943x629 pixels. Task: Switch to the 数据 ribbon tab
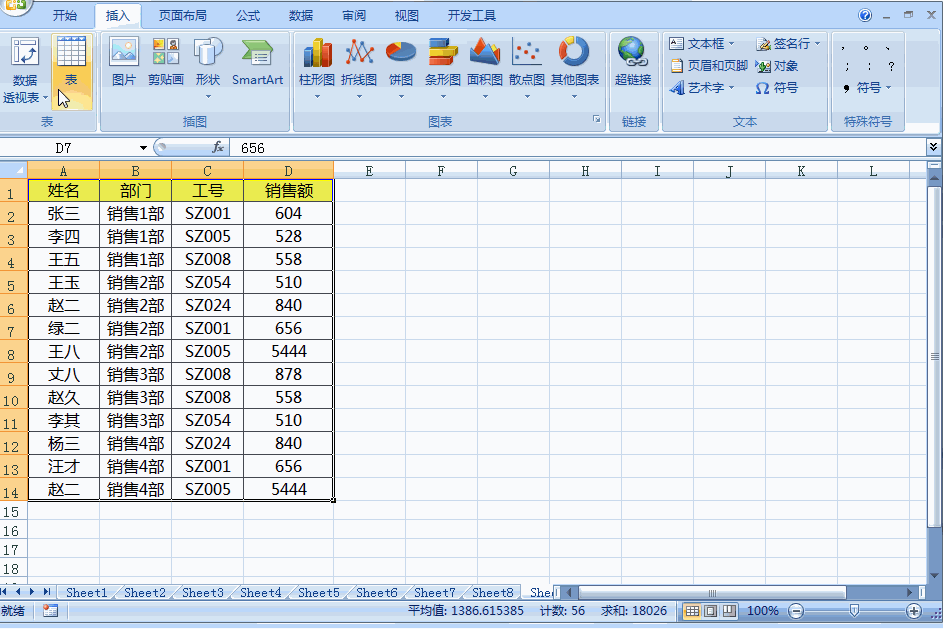pyautogui.click(x=301, y=16)
